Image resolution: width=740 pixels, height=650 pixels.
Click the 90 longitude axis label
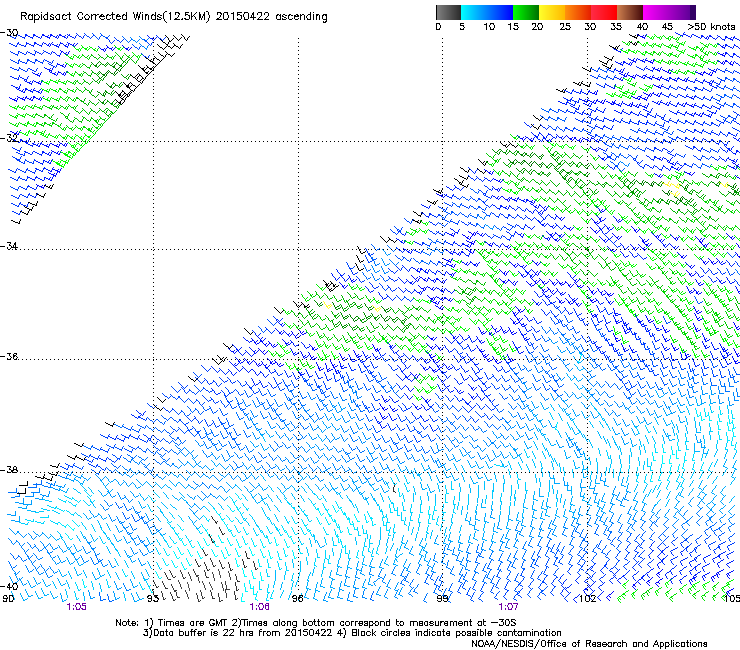(8, 599)
